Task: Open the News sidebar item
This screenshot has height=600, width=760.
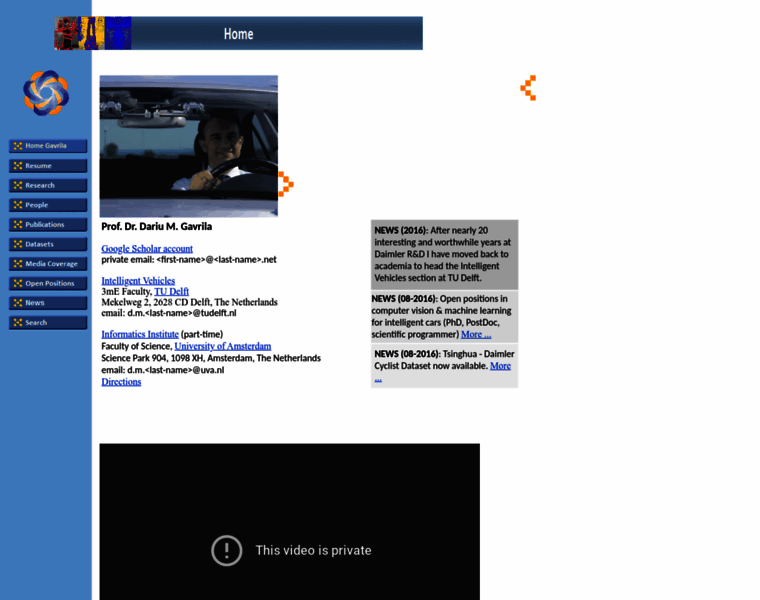Action: coord(48,303)
